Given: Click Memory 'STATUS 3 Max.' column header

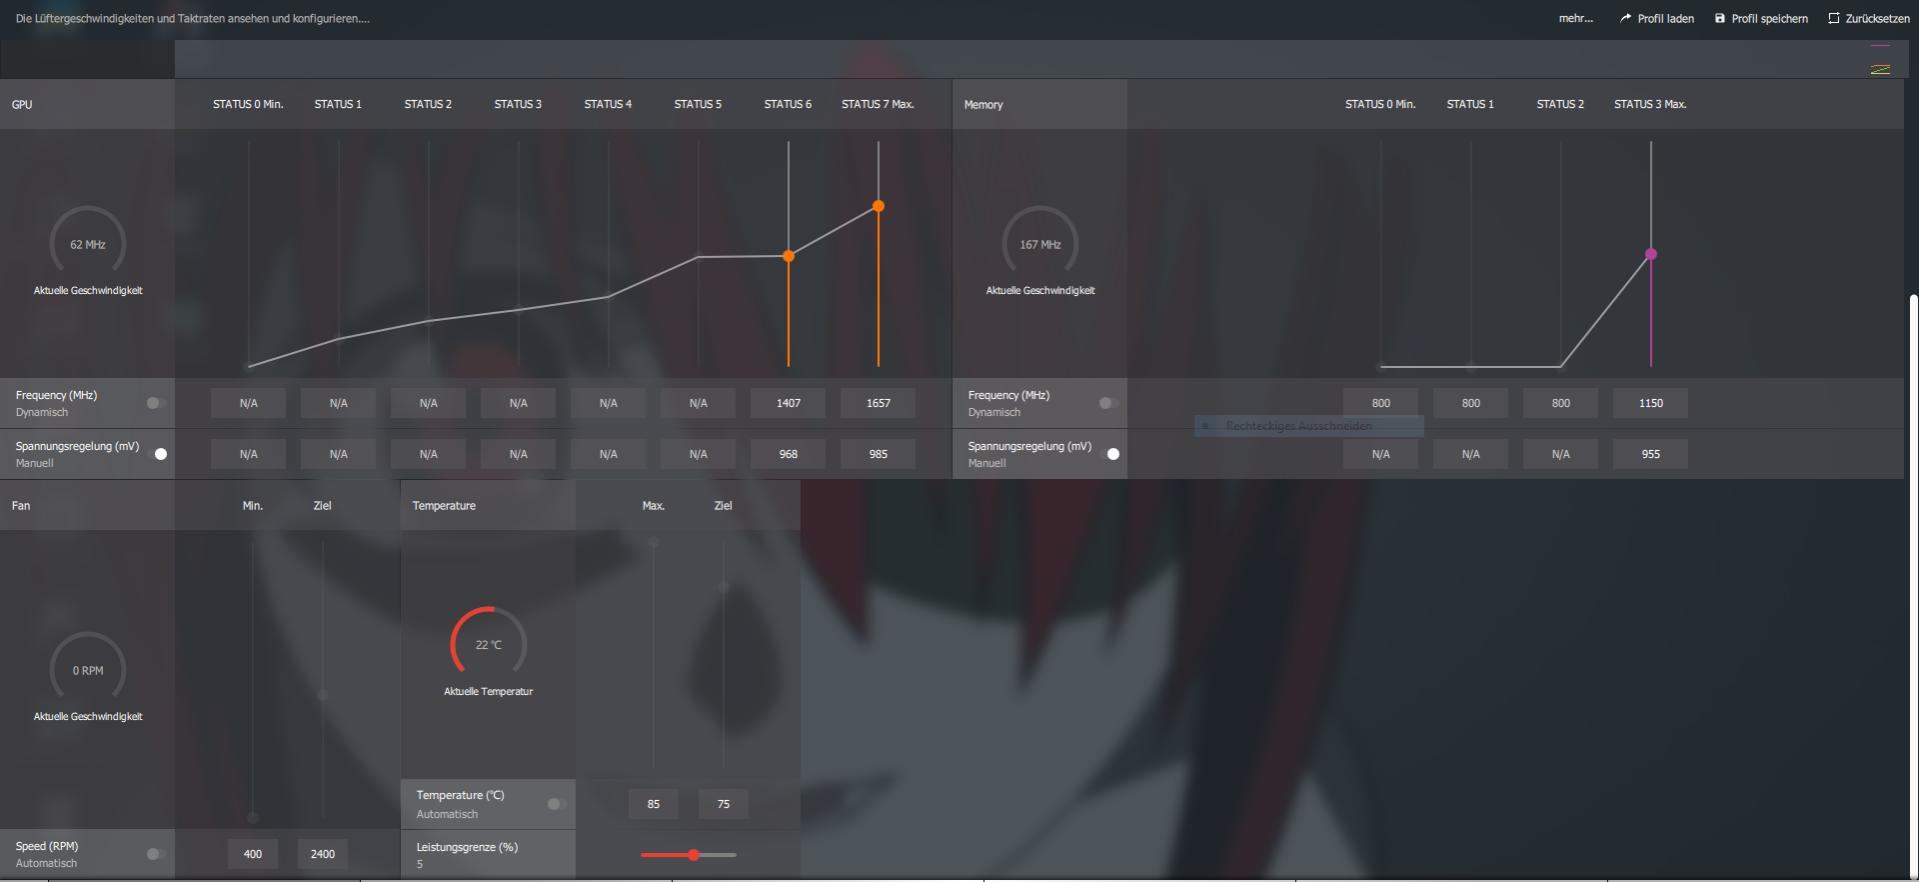Looking at the screenshot, I should pyautogui.click(x=1650, y=104).
